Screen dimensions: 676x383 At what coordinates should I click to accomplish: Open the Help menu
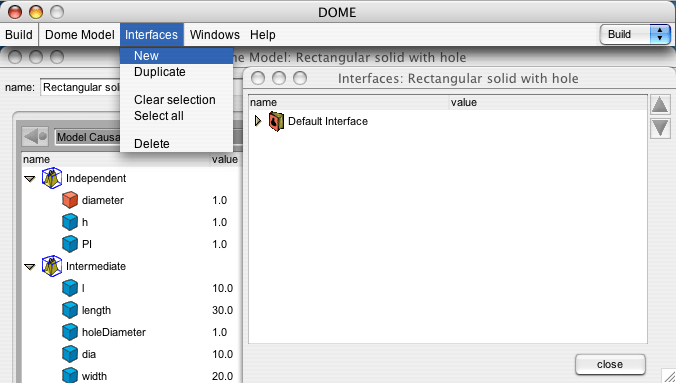pyautogui.click(x=263, y=35)
